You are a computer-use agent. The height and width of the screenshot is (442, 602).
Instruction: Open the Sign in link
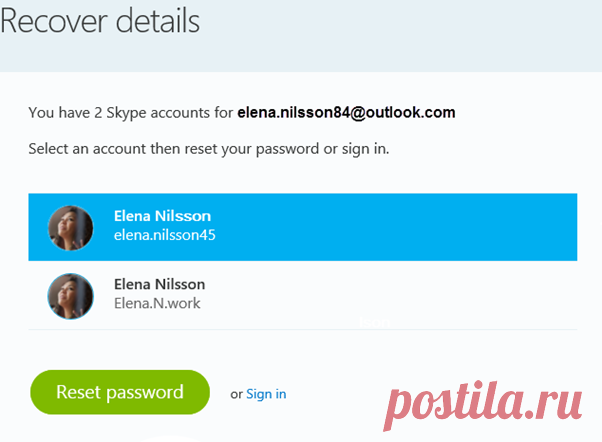pyautogui.click(x=266, y=394)
